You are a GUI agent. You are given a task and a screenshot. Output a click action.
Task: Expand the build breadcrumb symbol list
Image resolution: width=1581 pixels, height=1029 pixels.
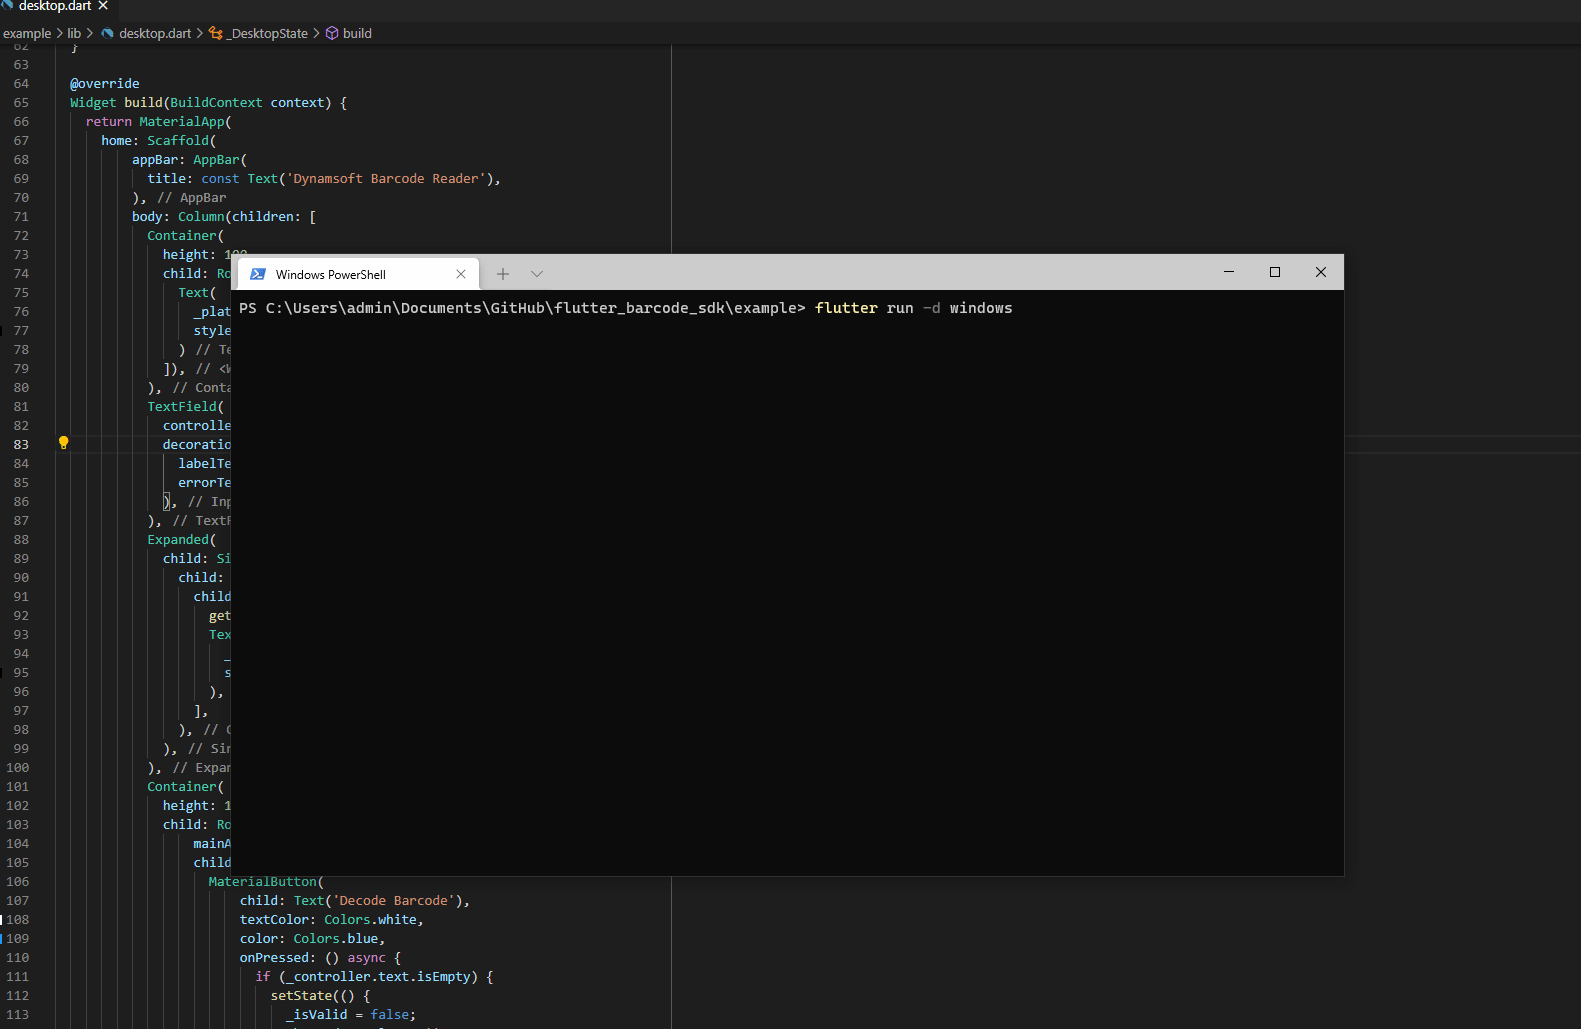click(357, 33)
